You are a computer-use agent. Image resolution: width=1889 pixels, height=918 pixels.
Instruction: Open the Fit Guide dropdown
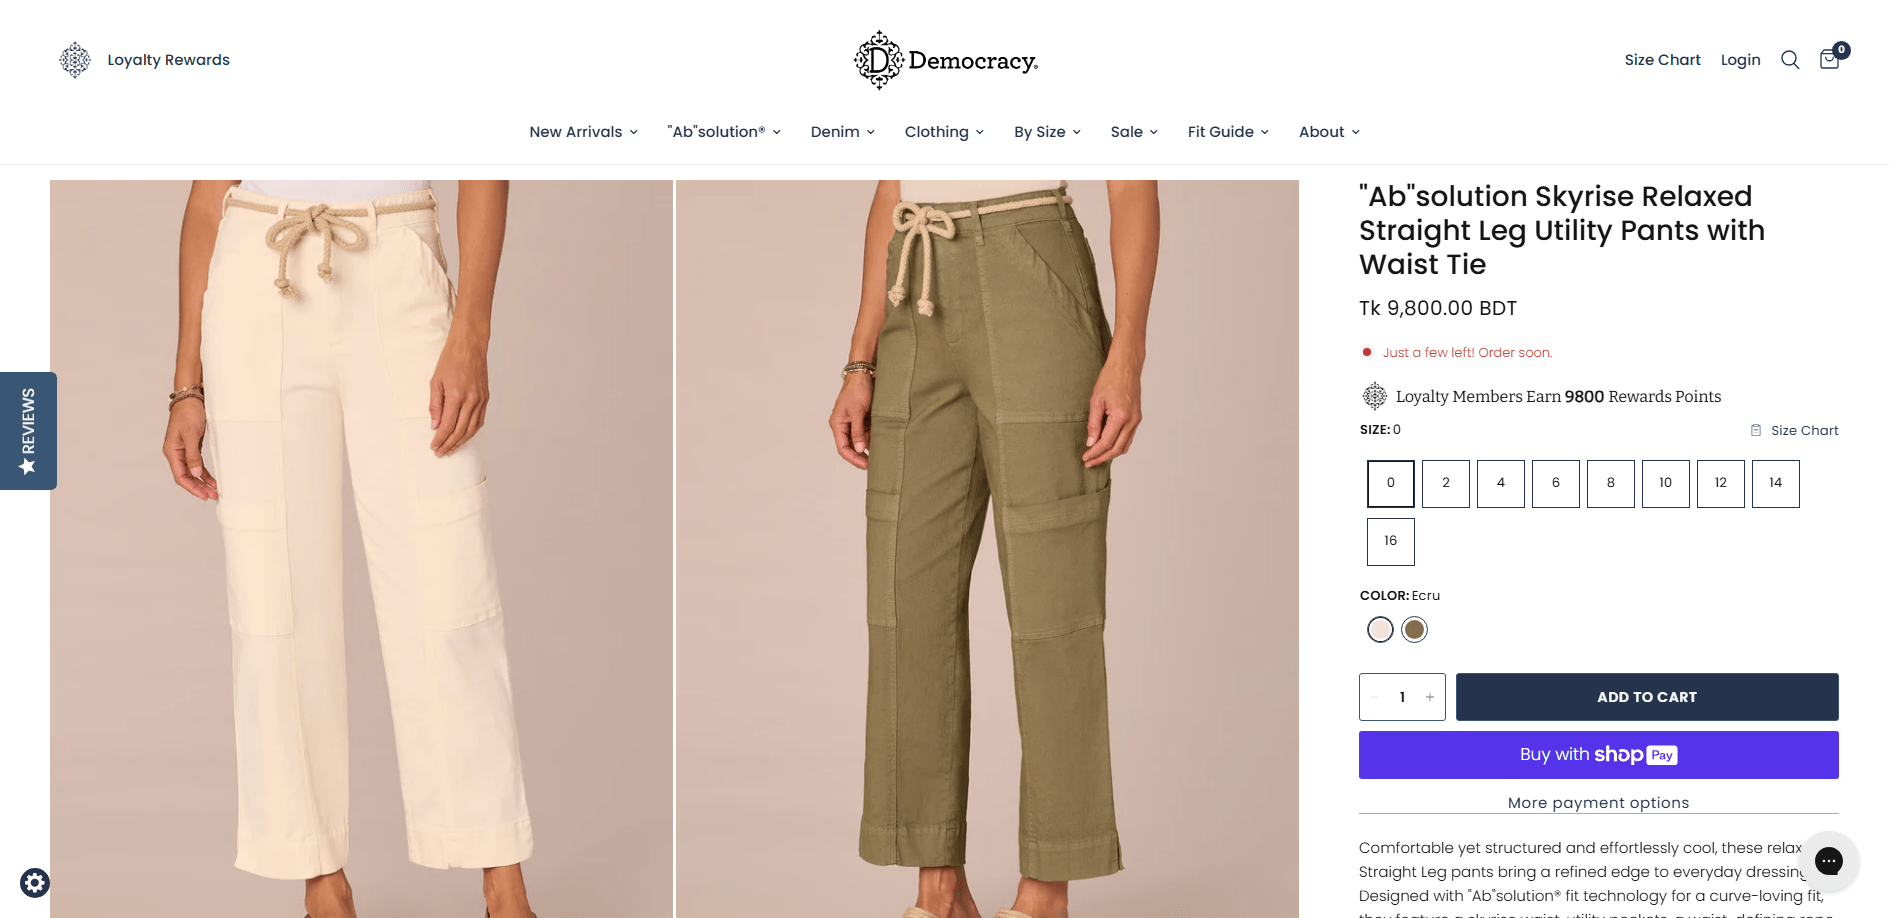tap(1227, 132)
